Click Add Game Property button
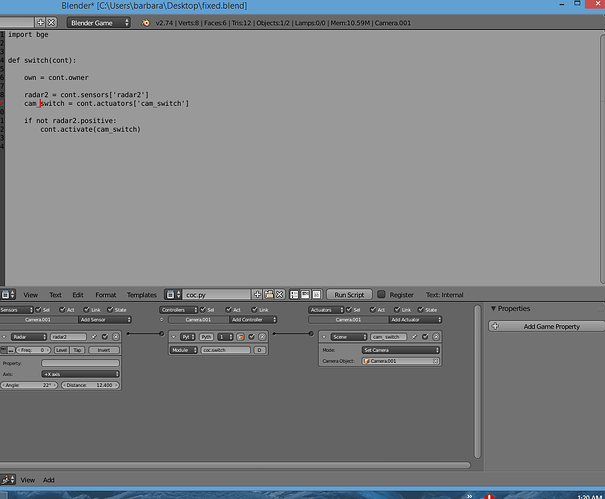Screen dimensions: 605x499 (x=547, y=326)
